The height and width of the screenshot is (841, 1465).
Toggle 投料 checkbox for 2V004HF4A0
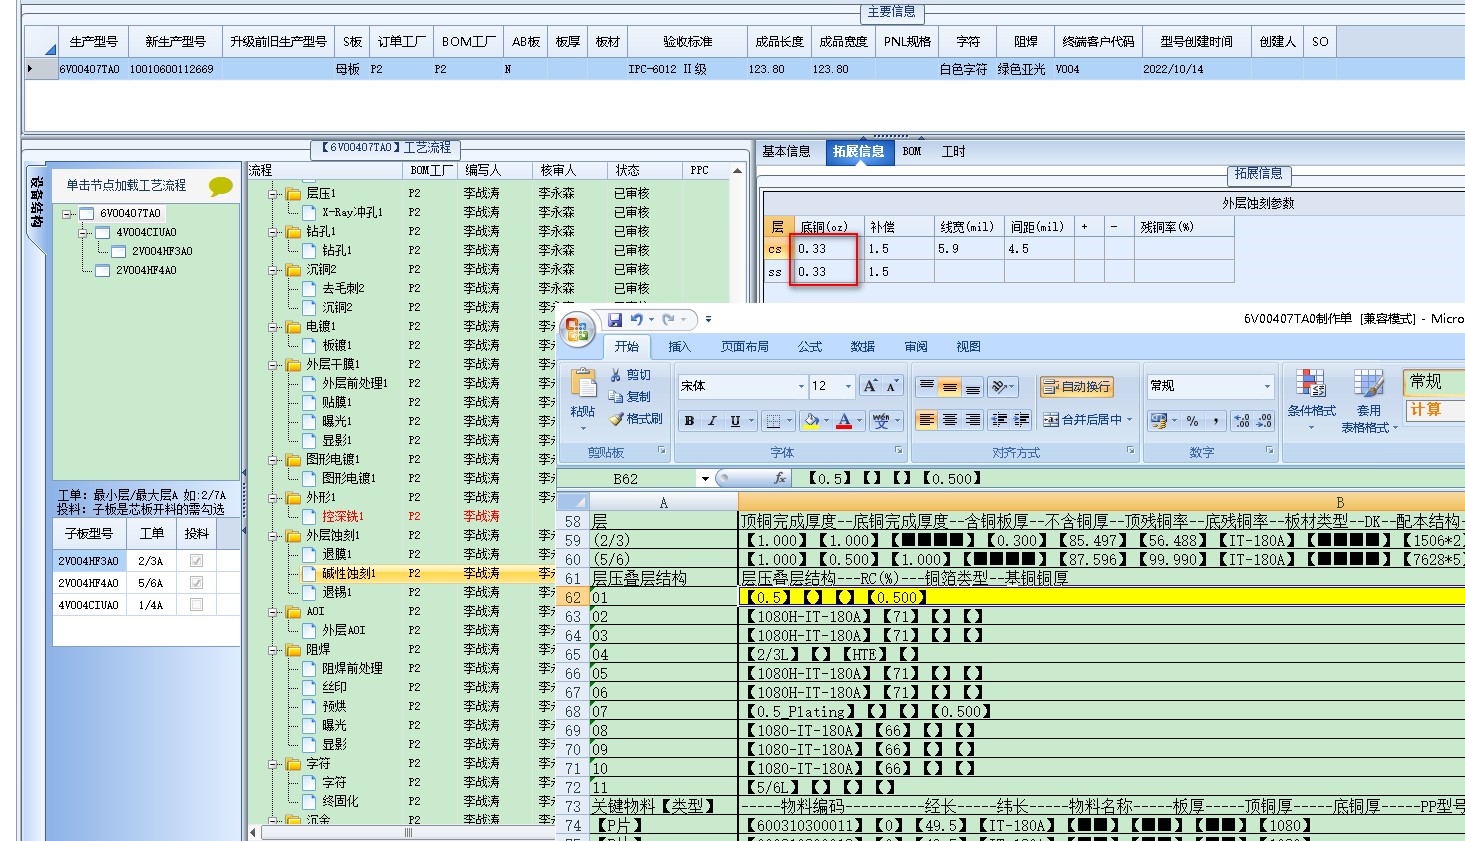(197, 583)
